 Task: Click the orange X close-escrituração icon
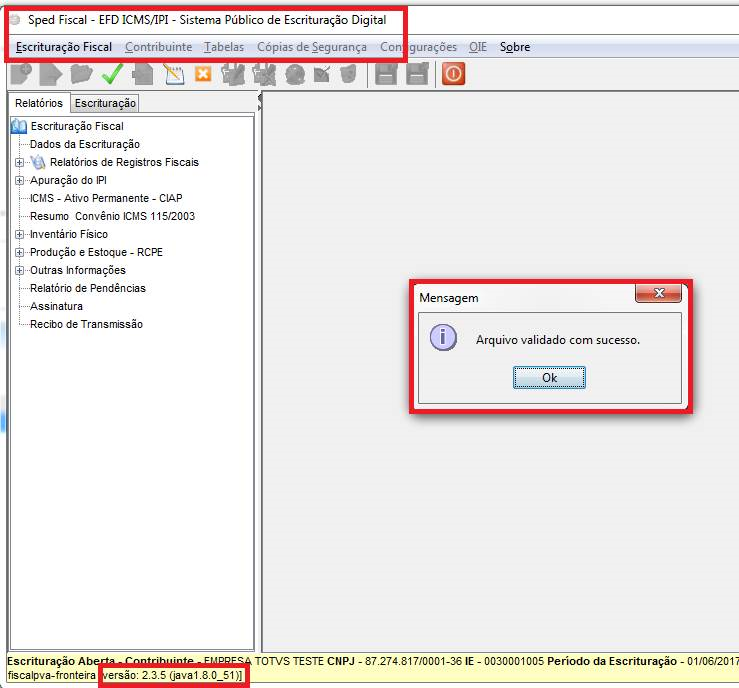point(203,74)
